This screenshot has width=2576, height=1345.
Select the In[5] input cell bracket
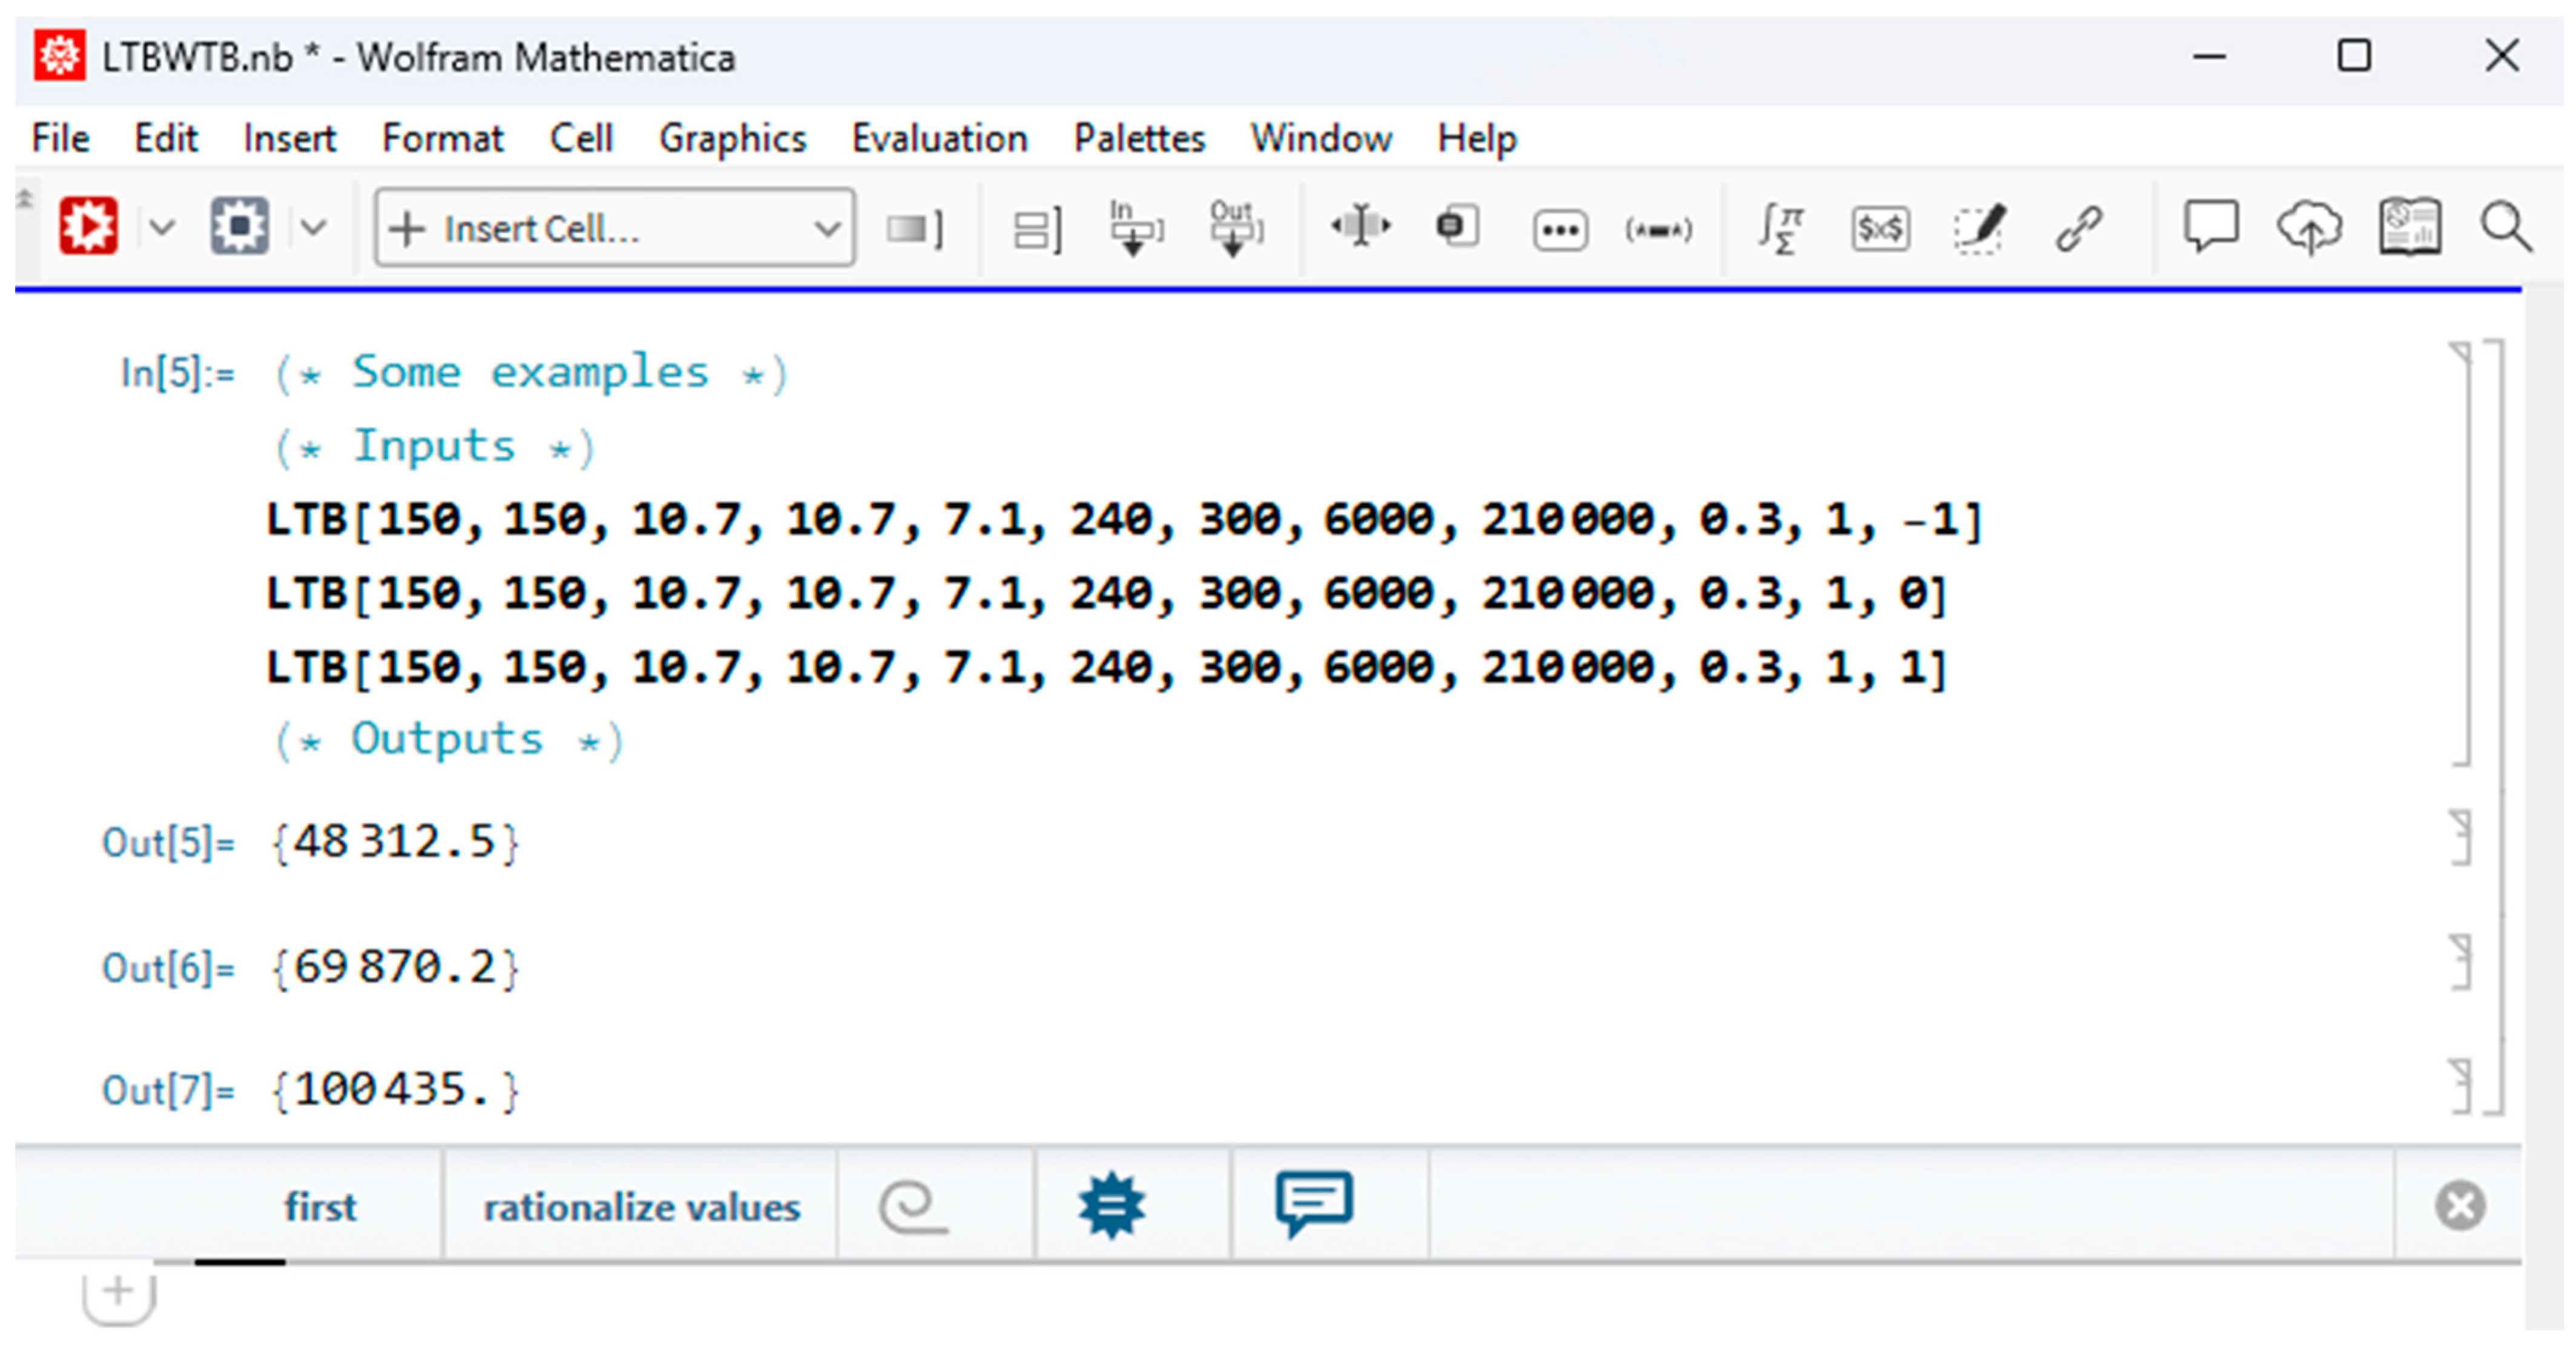coord(2461,553)
